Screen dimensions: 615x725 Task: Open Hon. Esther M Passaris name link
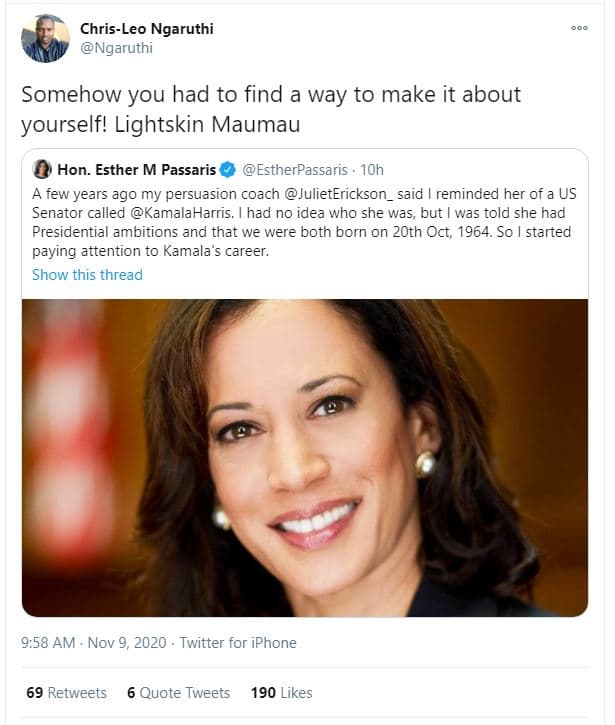(x=135, y=169)
